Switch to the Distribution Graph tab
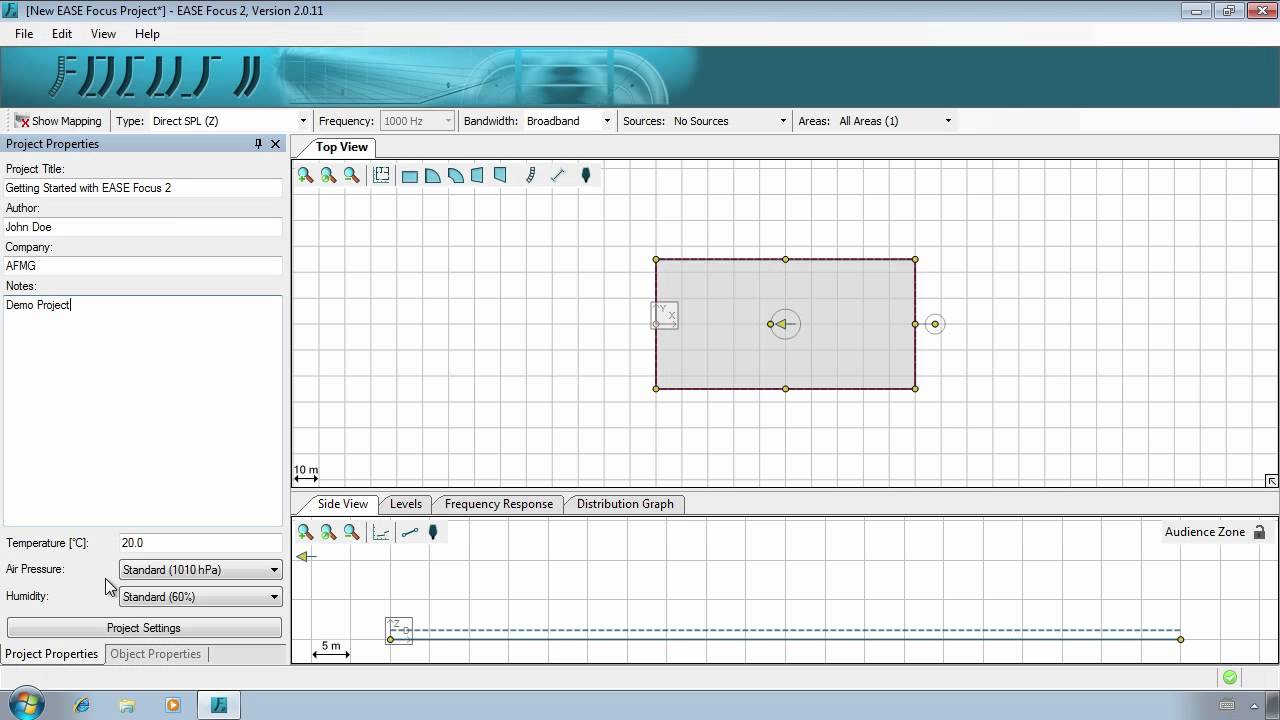The height and width of the screenshot is (720, 1280). (x=625, y=504)
